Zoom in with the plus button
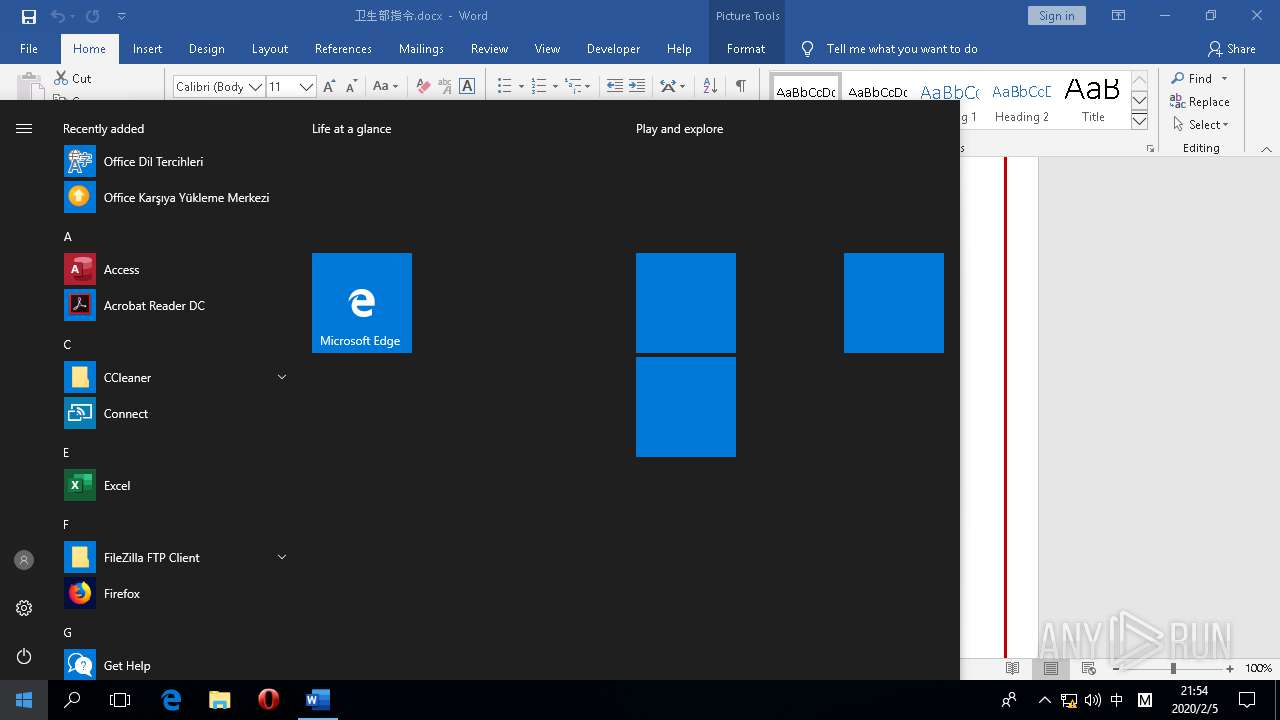Image resolution: width=1280 pixels, height=720 pixels. (x=1230, y=668)
